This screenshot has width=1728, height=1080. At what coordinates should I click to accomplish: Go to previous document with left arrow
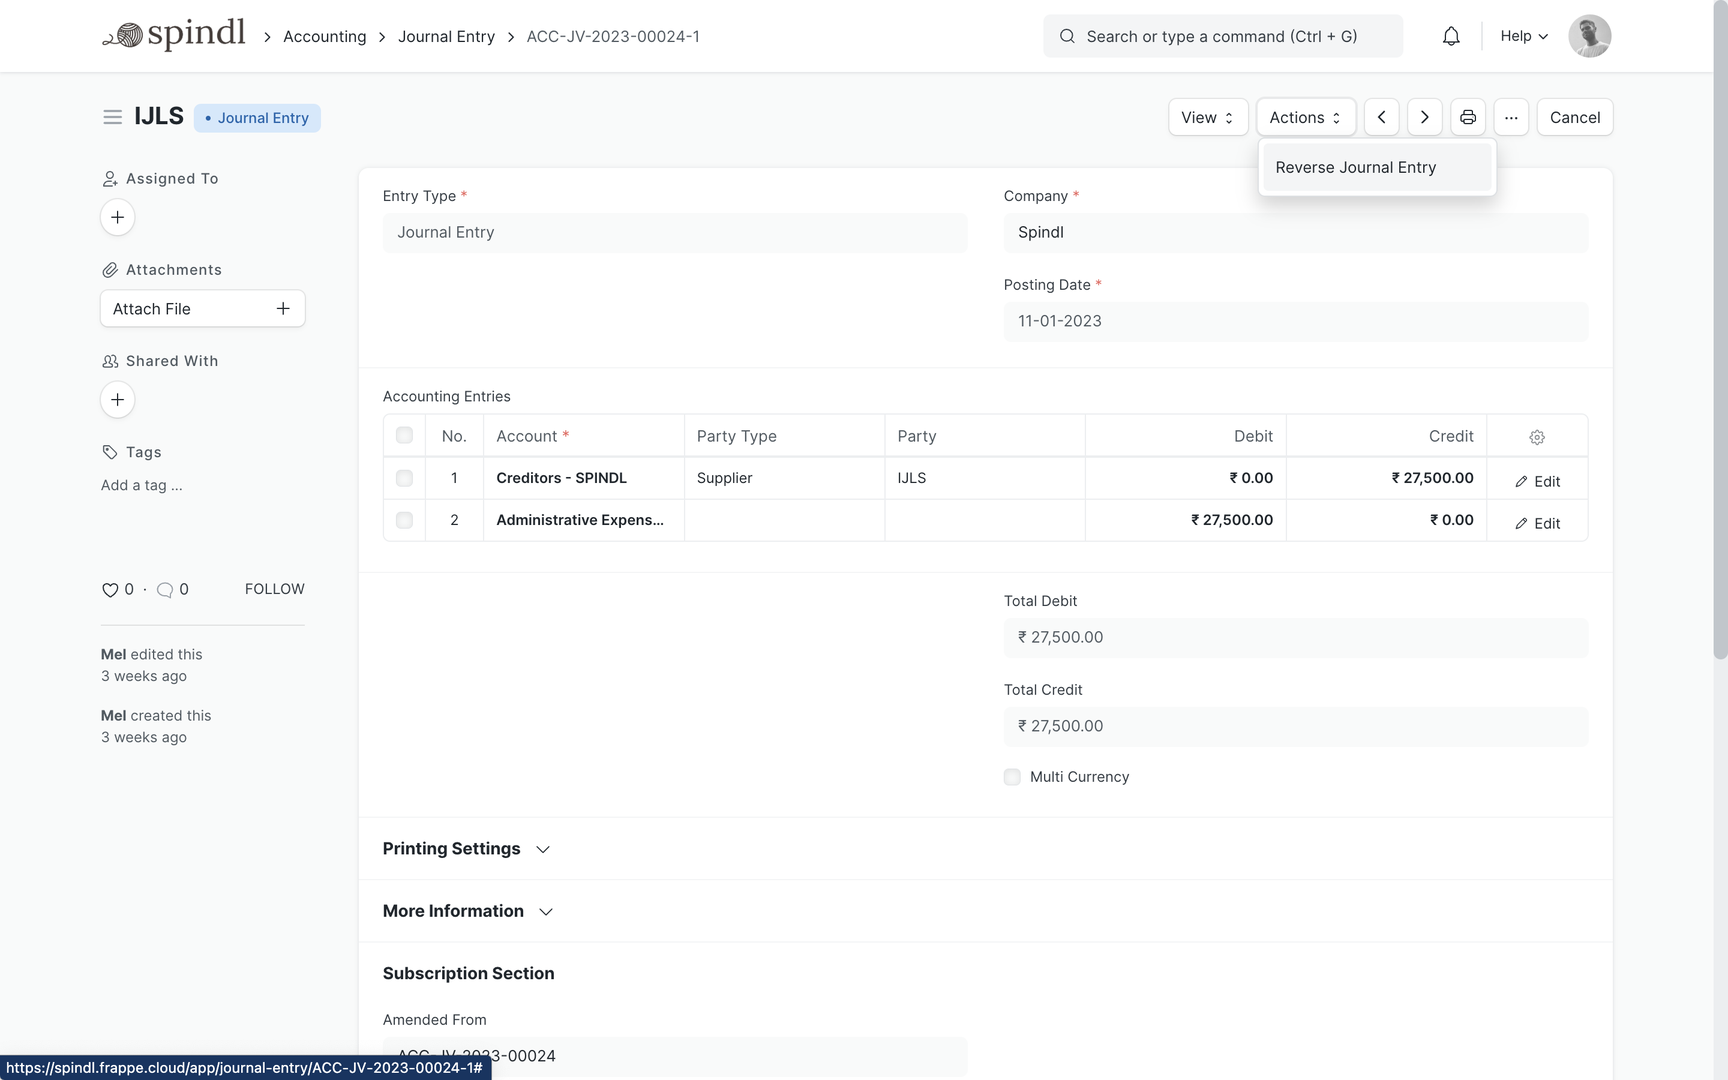[1381, 117]
